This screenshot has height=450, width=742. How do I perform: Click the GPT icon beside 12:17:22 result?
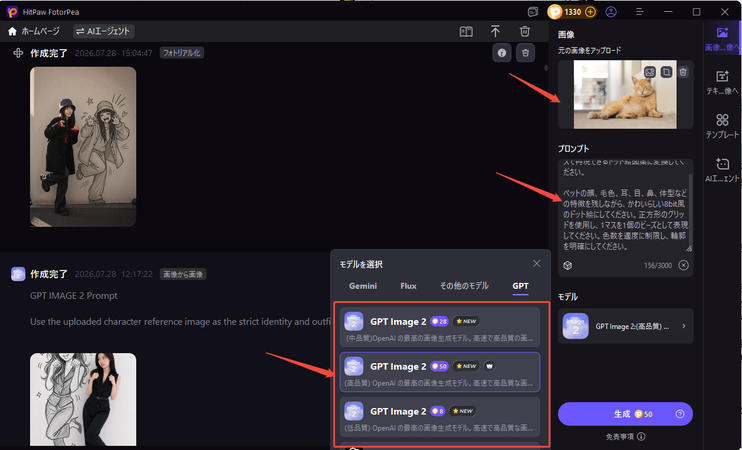[18, 274]
